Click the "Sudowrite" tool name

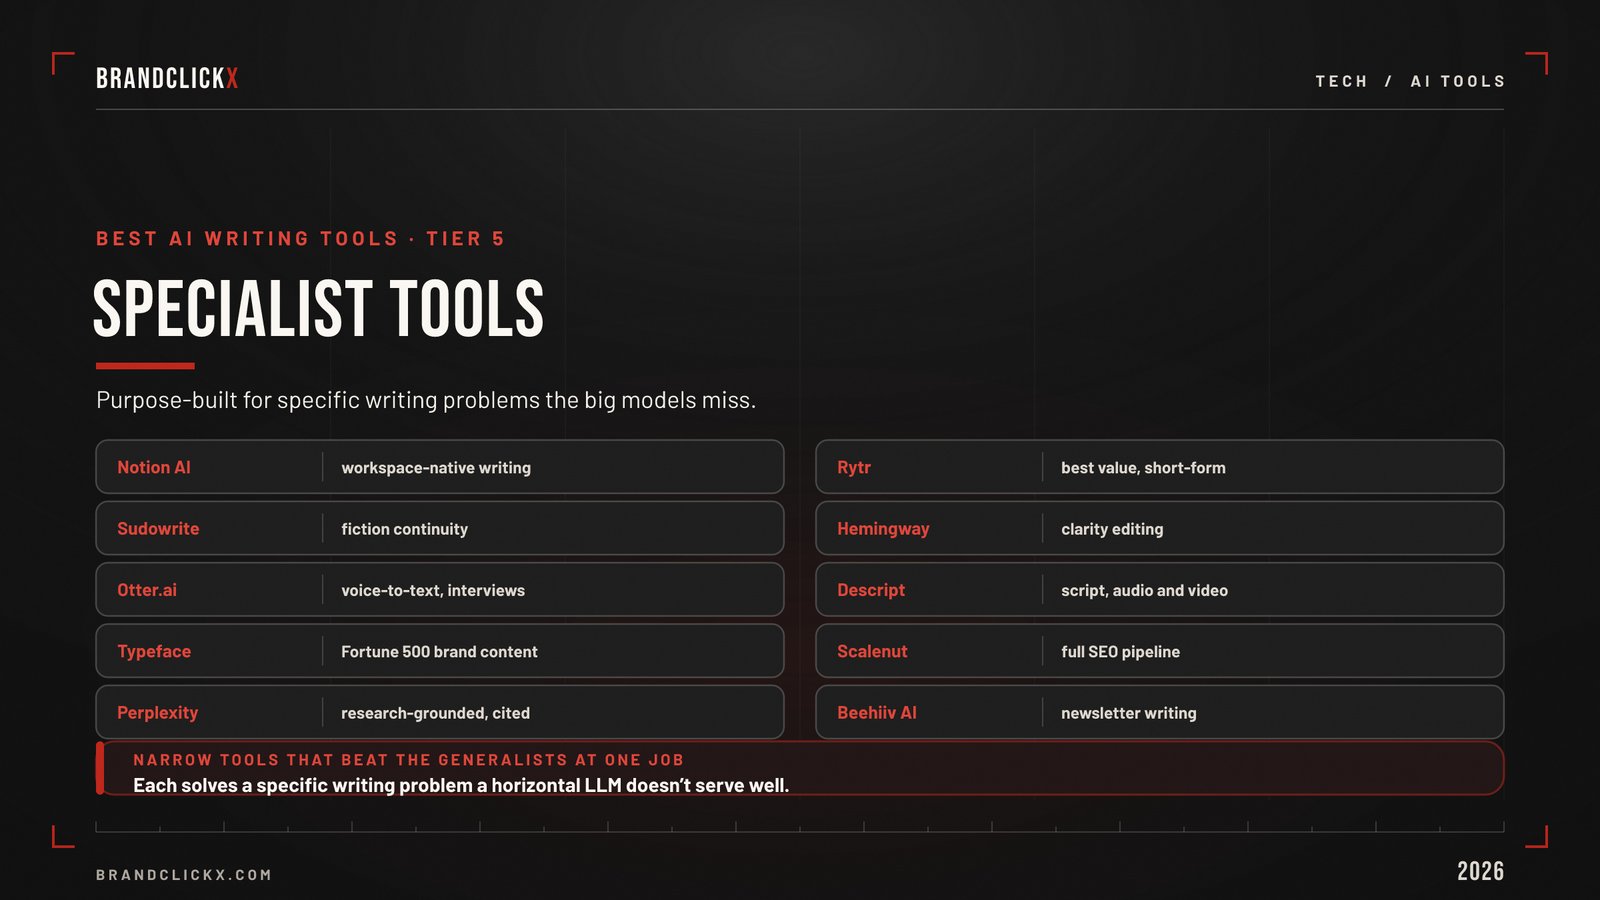(158, 528)
